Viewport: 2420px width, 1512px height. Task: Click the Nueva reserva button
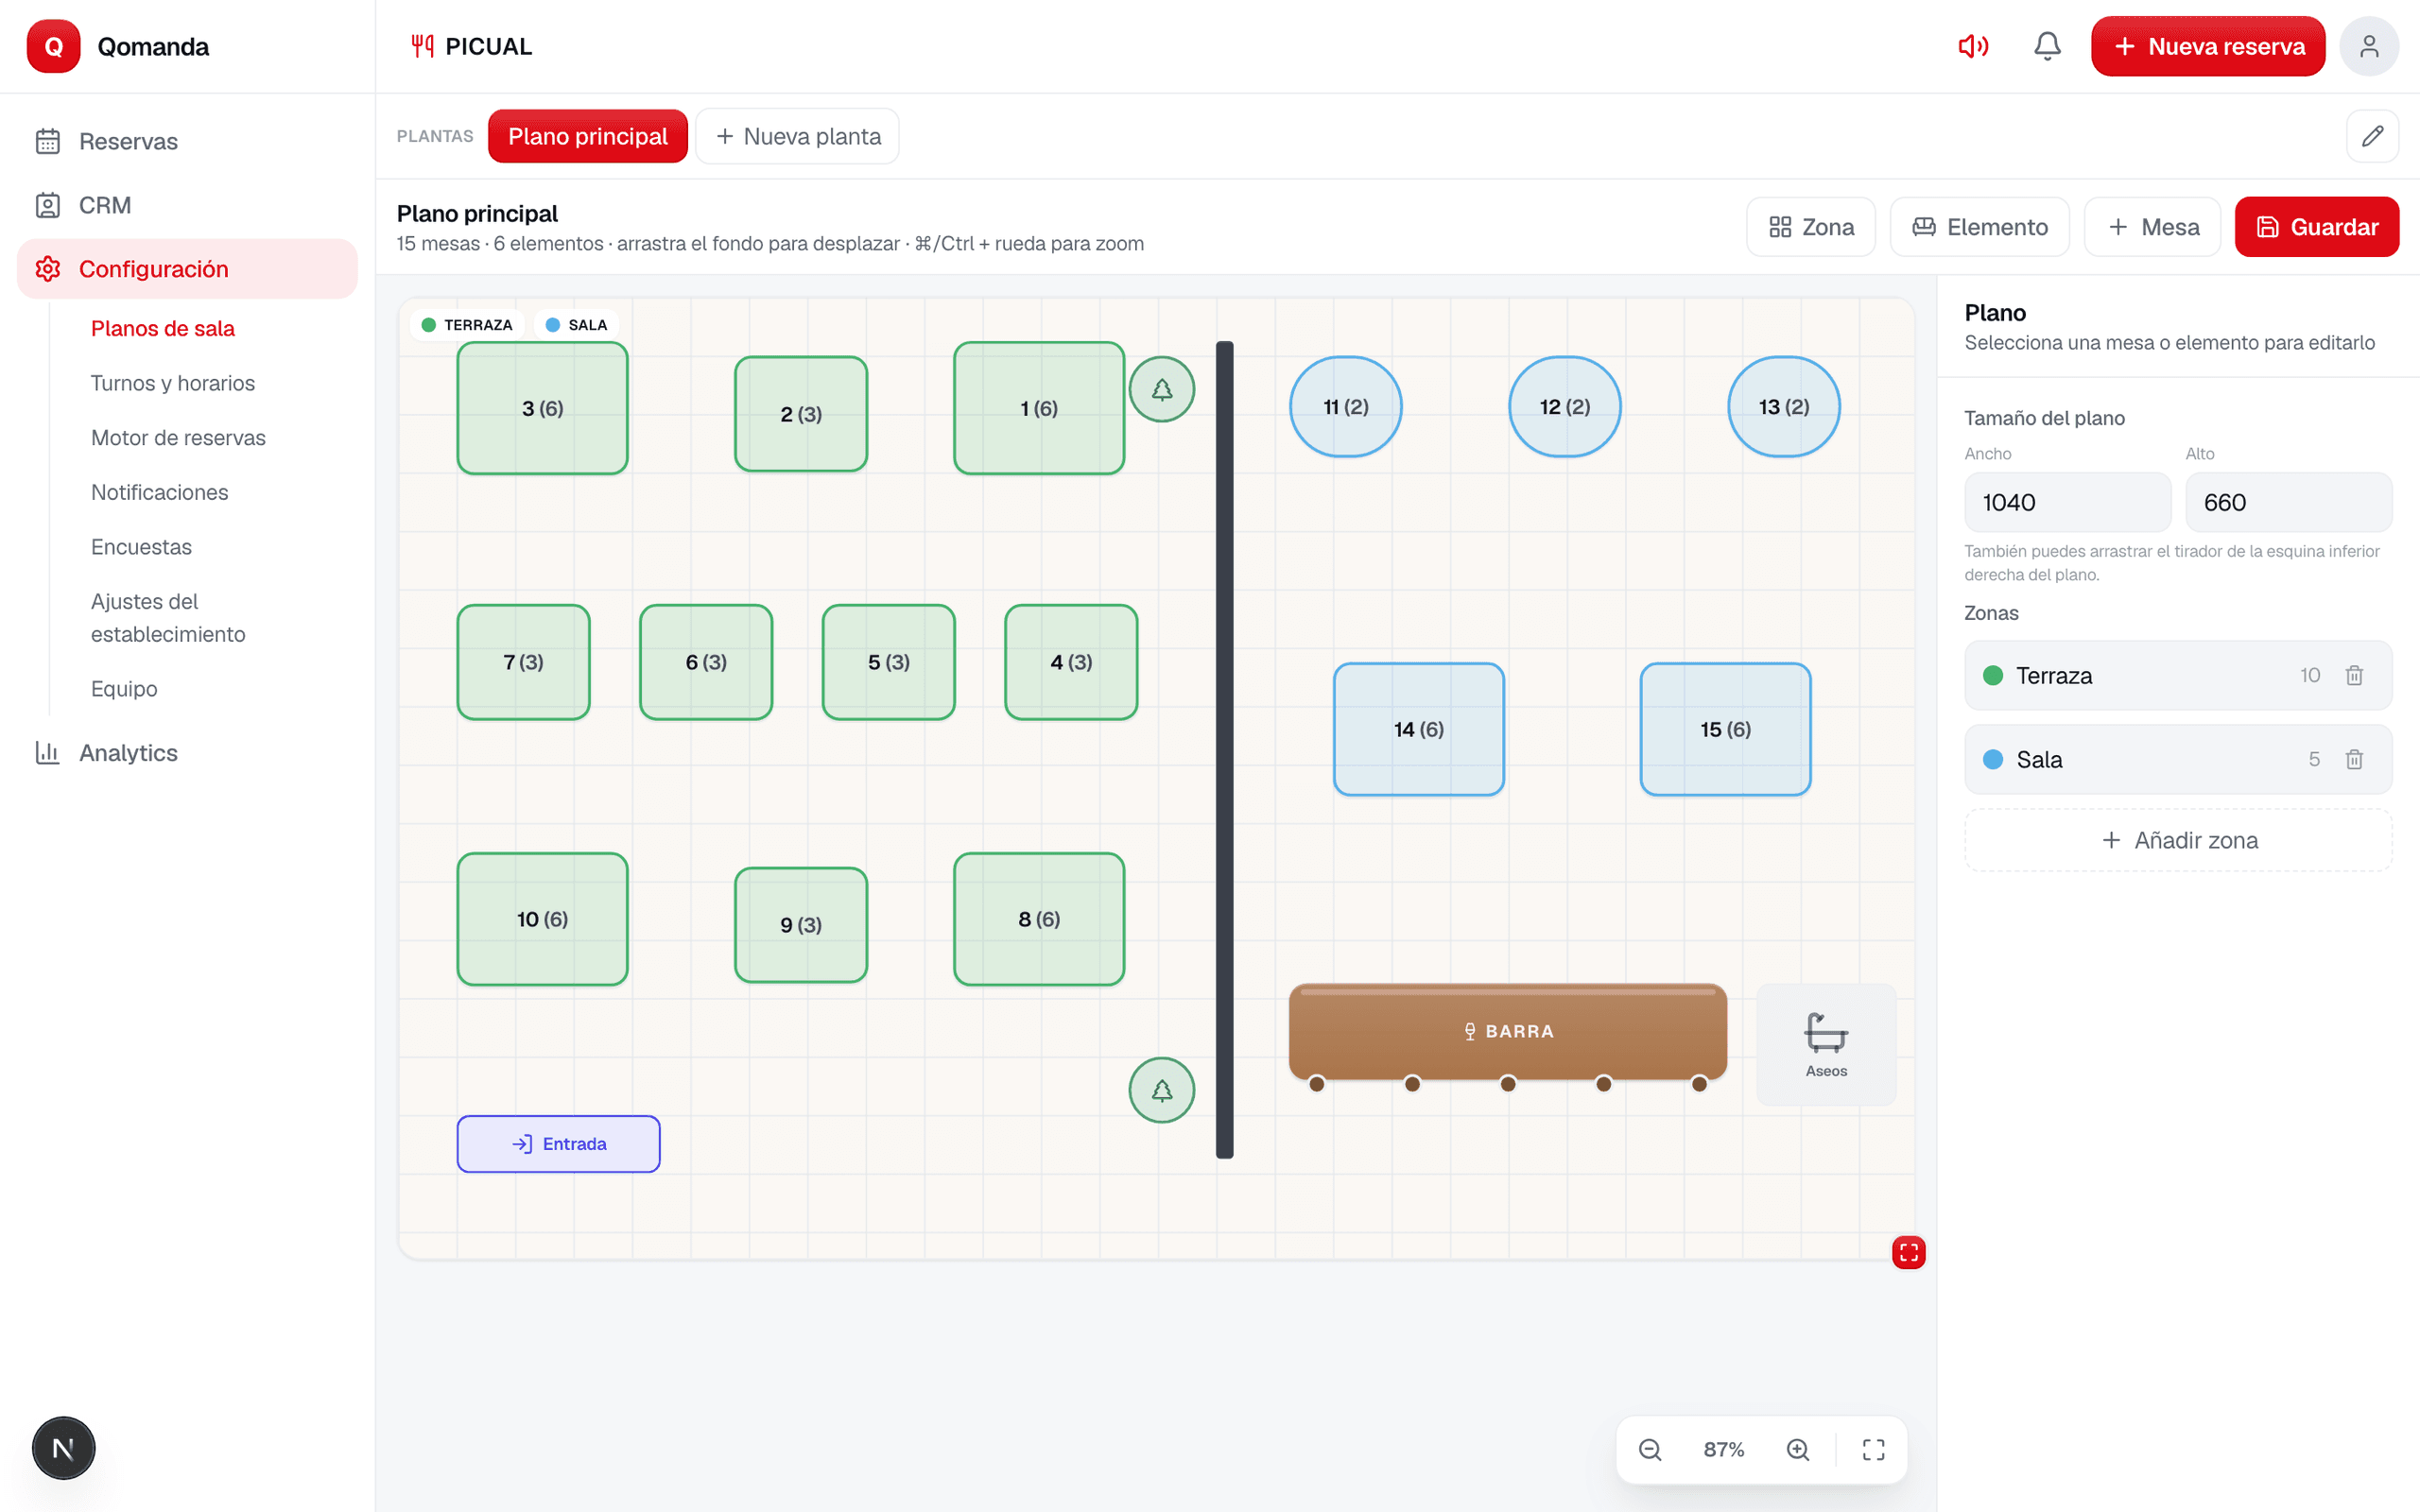(x=2207, y=46)
